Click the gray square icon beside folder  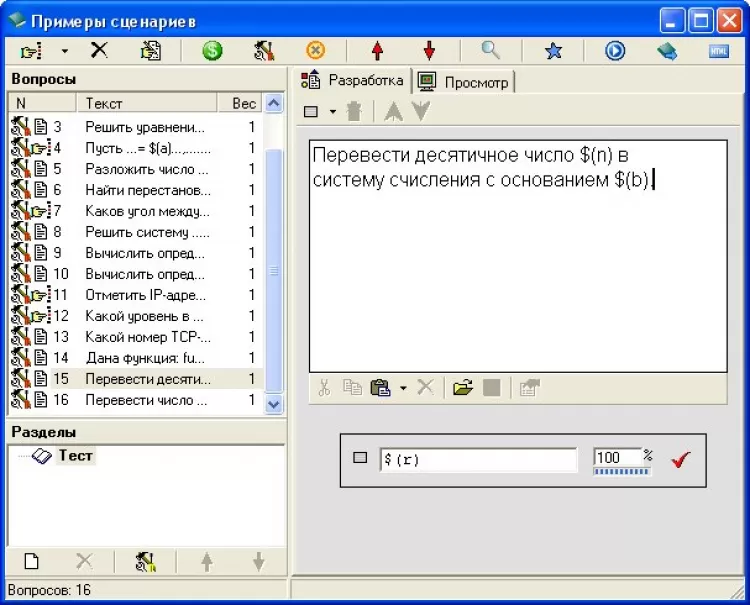click(492, 387)
